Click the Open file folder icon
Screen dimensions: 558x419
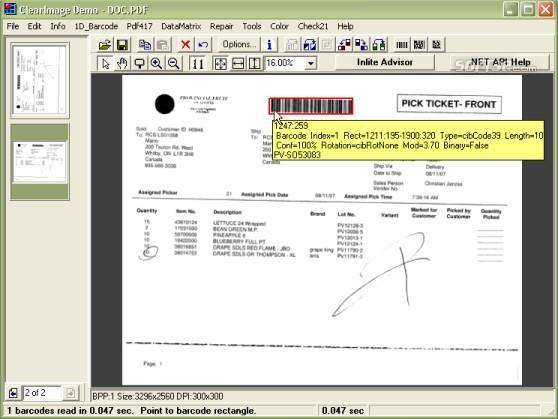click(x=105, y=45)
